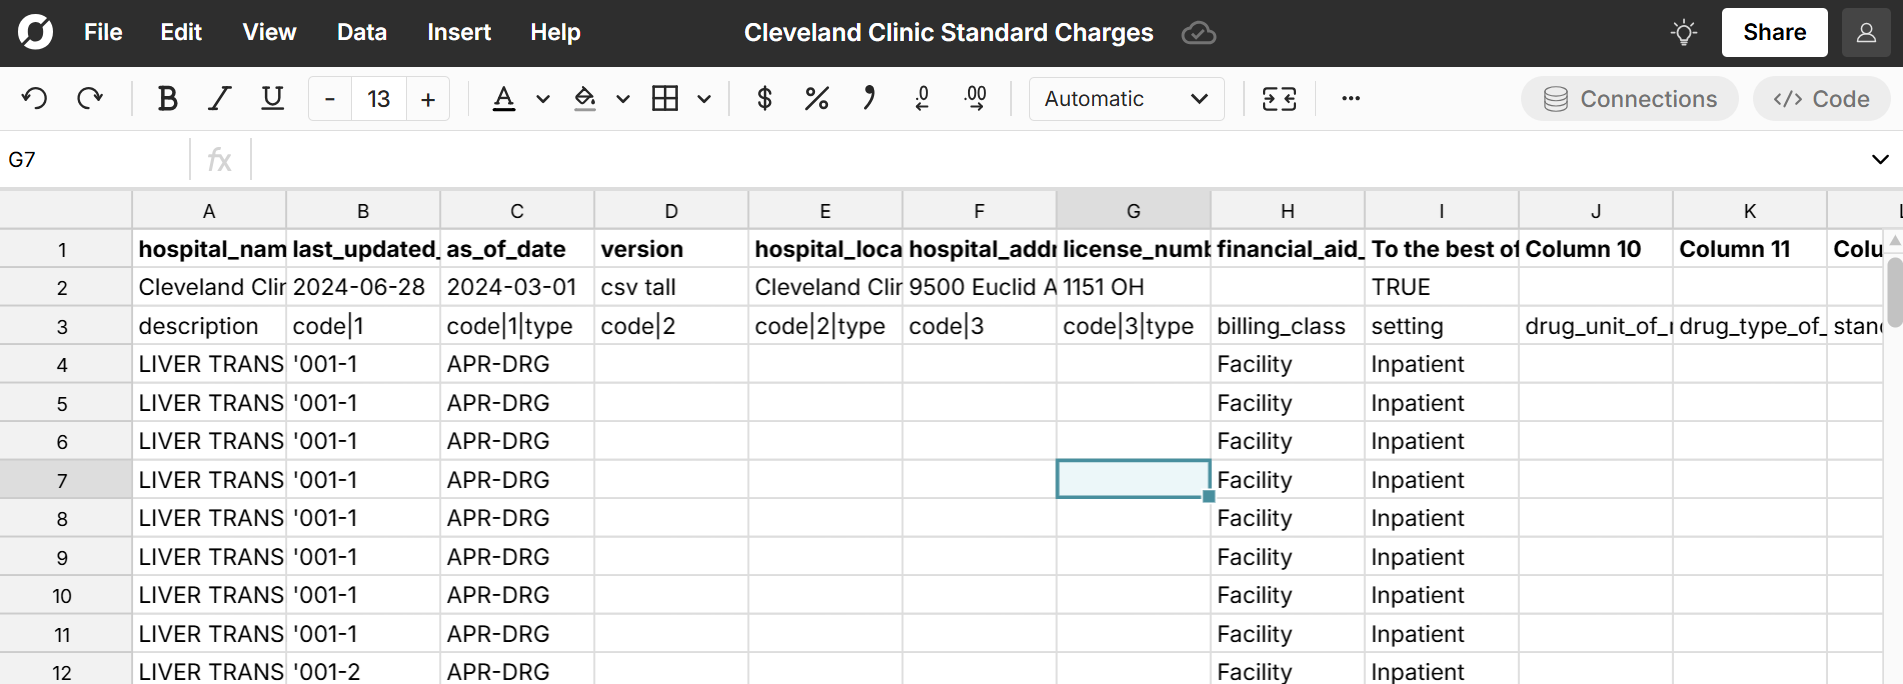This screenshot has height=684, width=1903.
Task: Toggle bold formatting
Action: pos(167,98)
